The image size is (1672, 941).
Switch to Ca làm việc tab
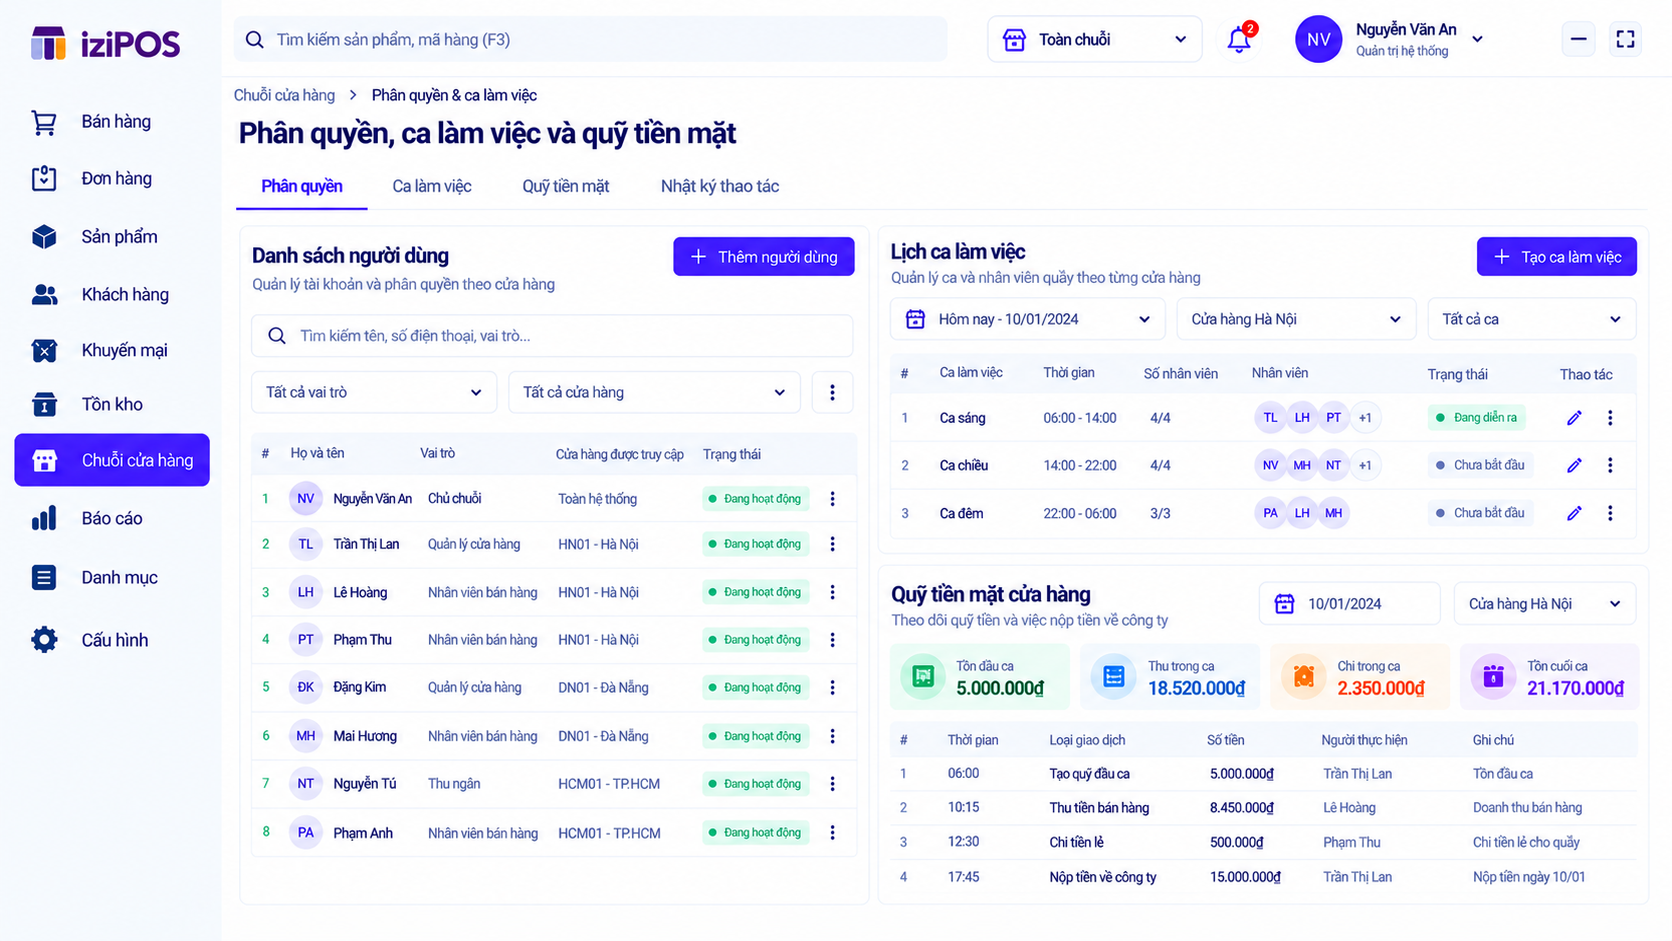431,187
